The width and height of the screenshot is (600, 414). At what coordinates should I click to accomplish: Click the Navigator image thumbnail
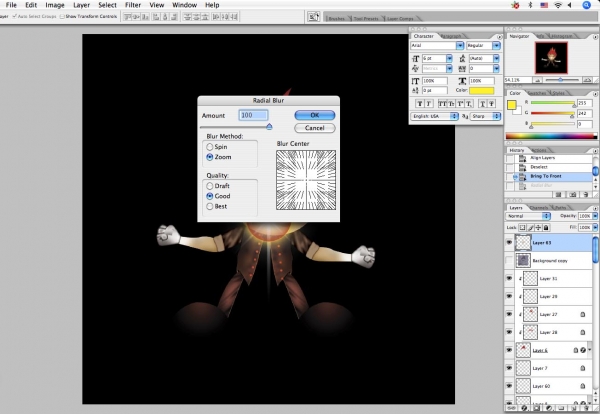click(551, 58)
